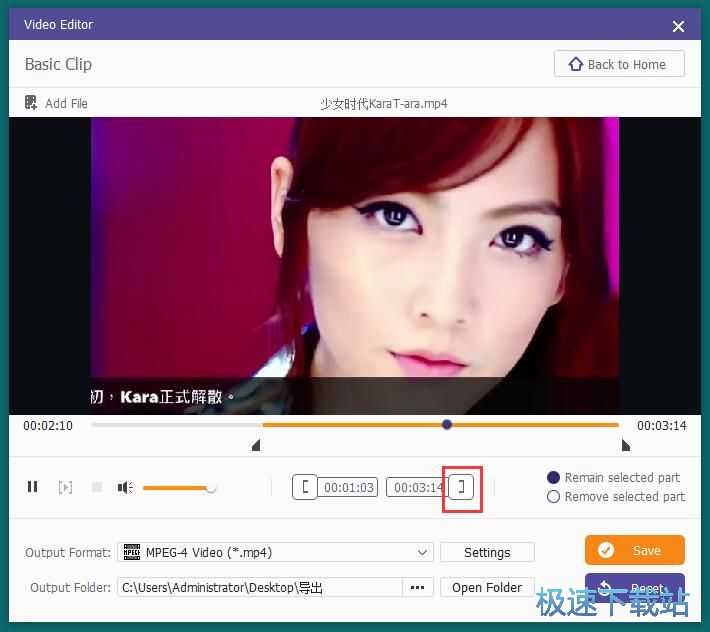The width and height of the screenshot is (710, 632).
Task: Click the MPEG format icon in dropdown
Action: point(132,552)
